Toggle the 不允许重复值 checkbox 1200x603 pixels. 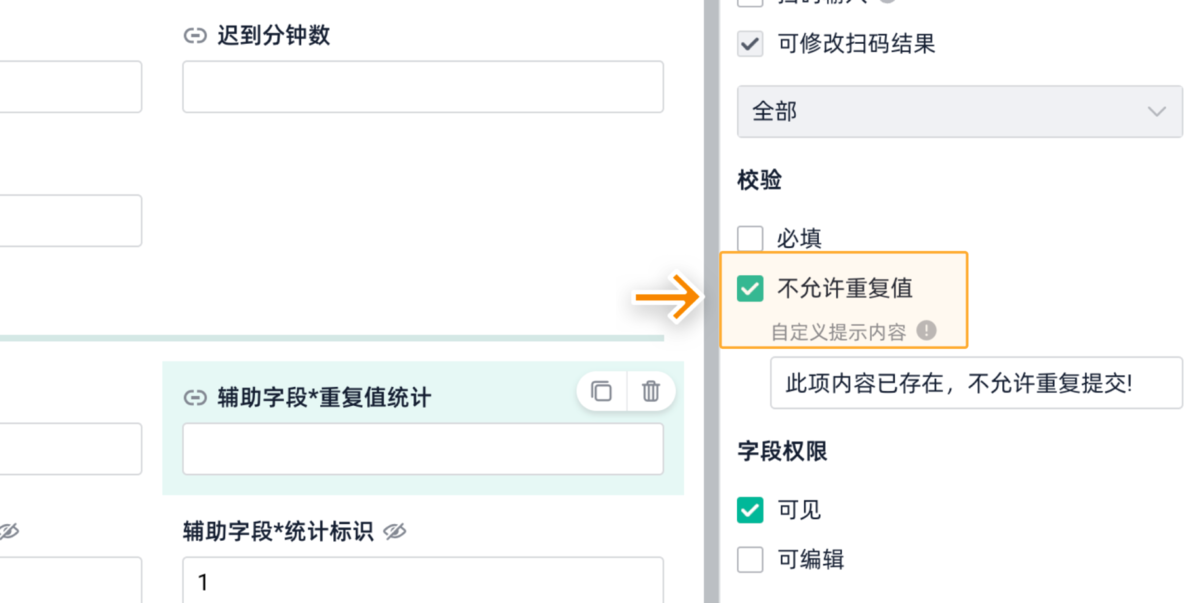click(x=750, y=289)
